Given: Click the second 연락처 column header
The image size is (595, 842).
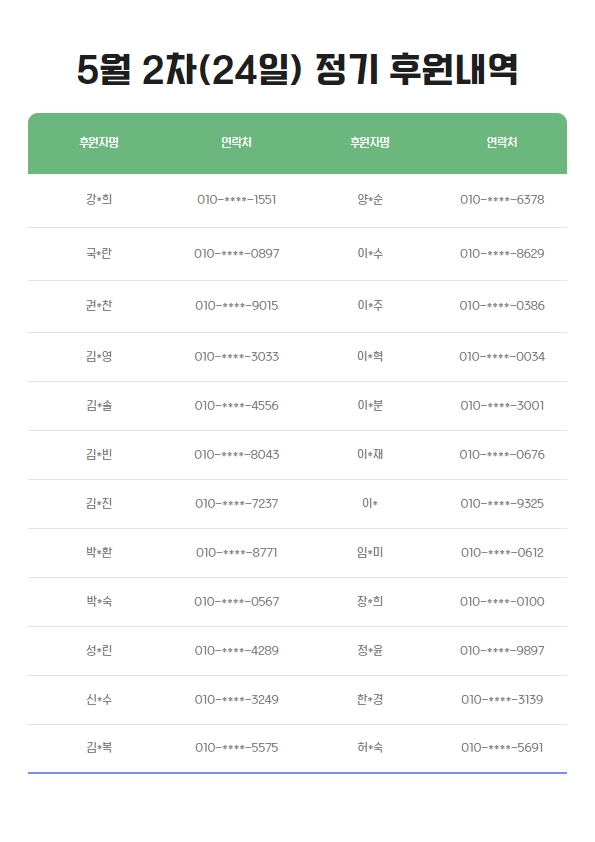Looking at the screenshot, I should tap(502, 142).
